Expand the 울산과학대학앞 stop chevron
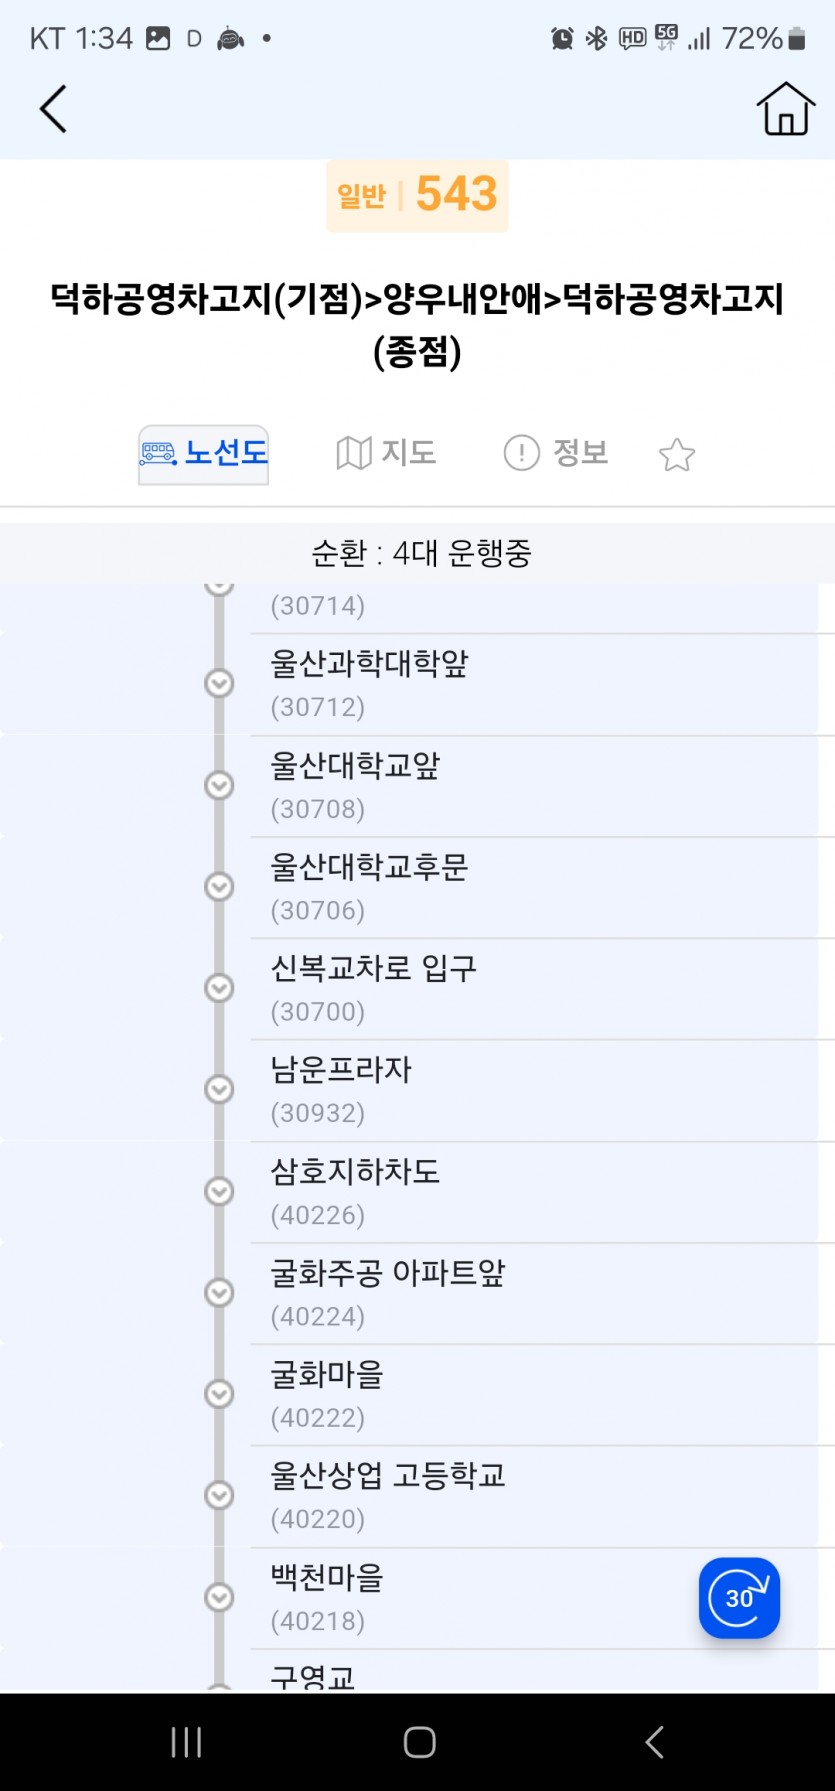Screen dimensions: 835x1791 tap(219, 684)
